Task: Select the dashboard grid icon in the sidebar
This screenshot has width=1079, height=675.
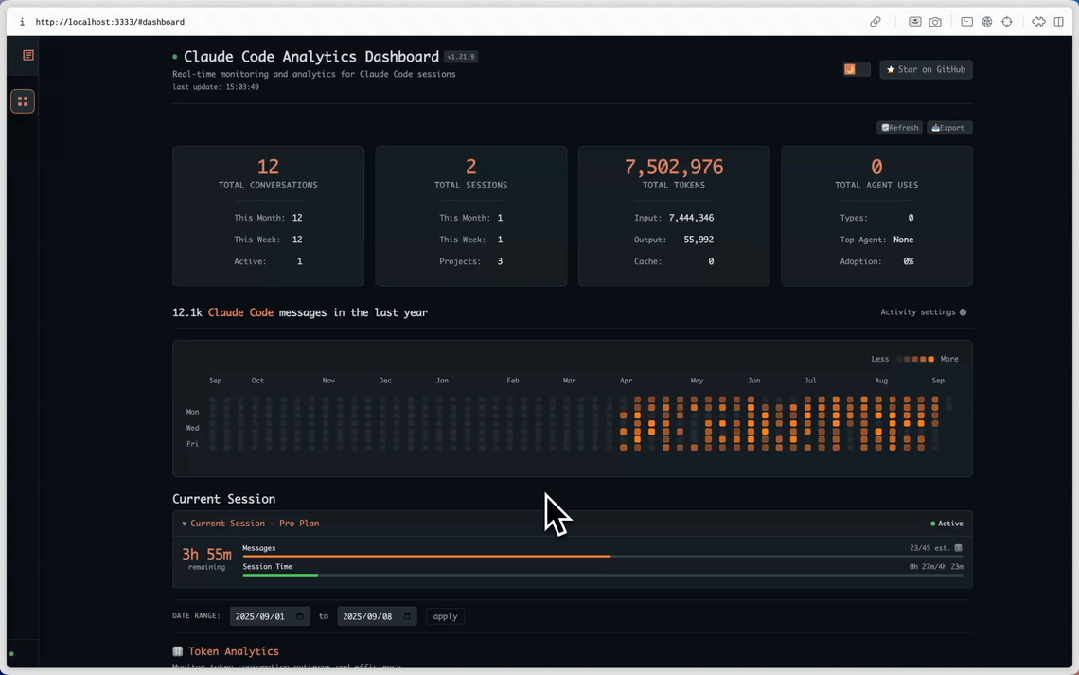Action: pyautogui.click(x=22, y=101)
